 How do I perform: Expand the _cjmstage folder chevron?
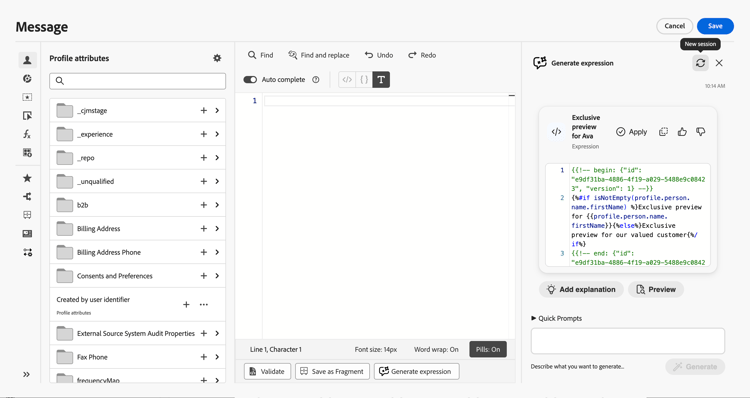[217, 111]
